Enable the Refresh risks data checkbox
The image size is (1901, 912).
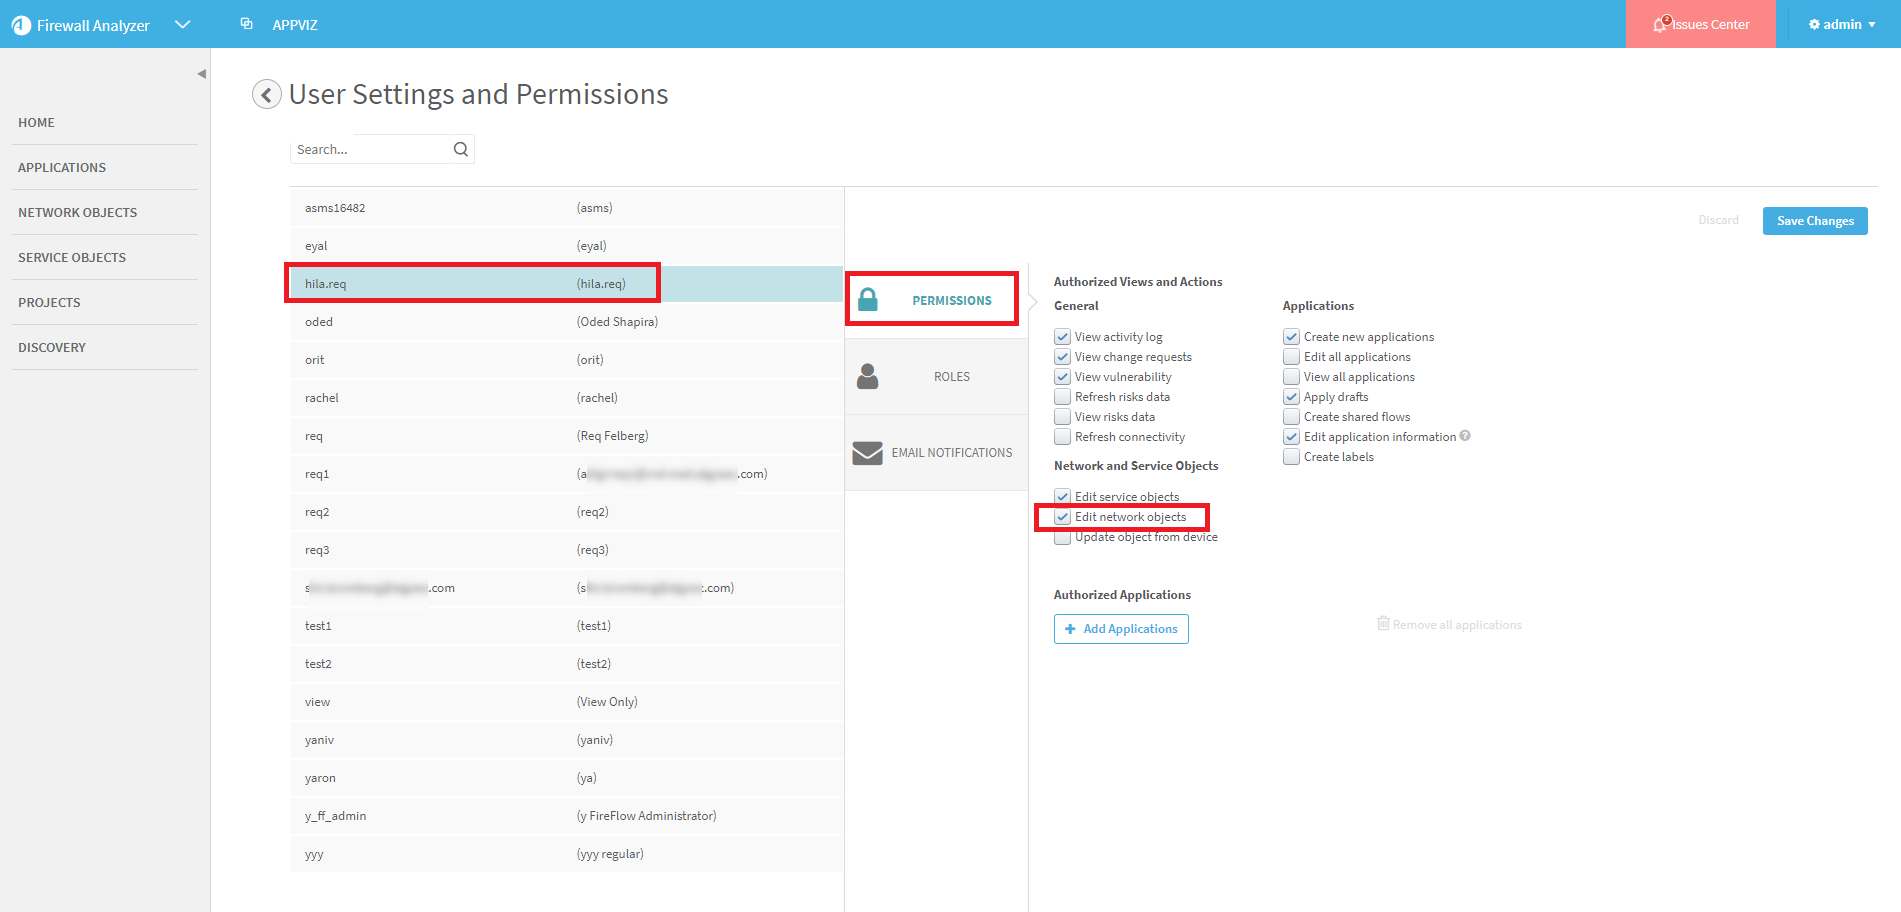[1063, 397]
